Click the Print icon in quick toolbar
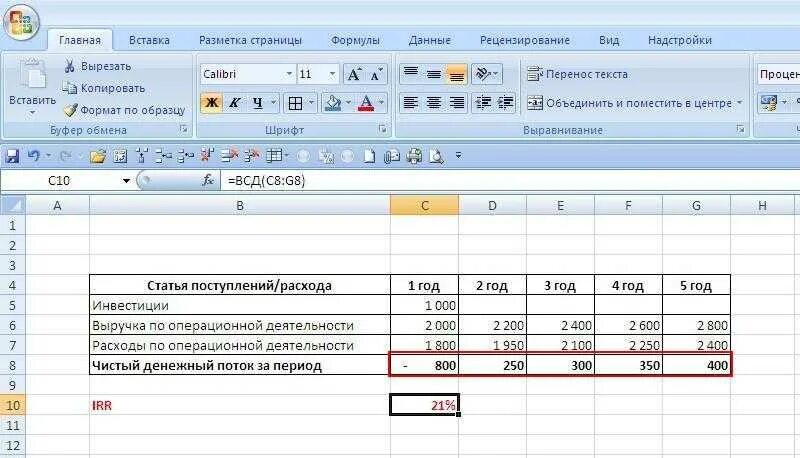800x458 pixels. (x=414, y=156)
